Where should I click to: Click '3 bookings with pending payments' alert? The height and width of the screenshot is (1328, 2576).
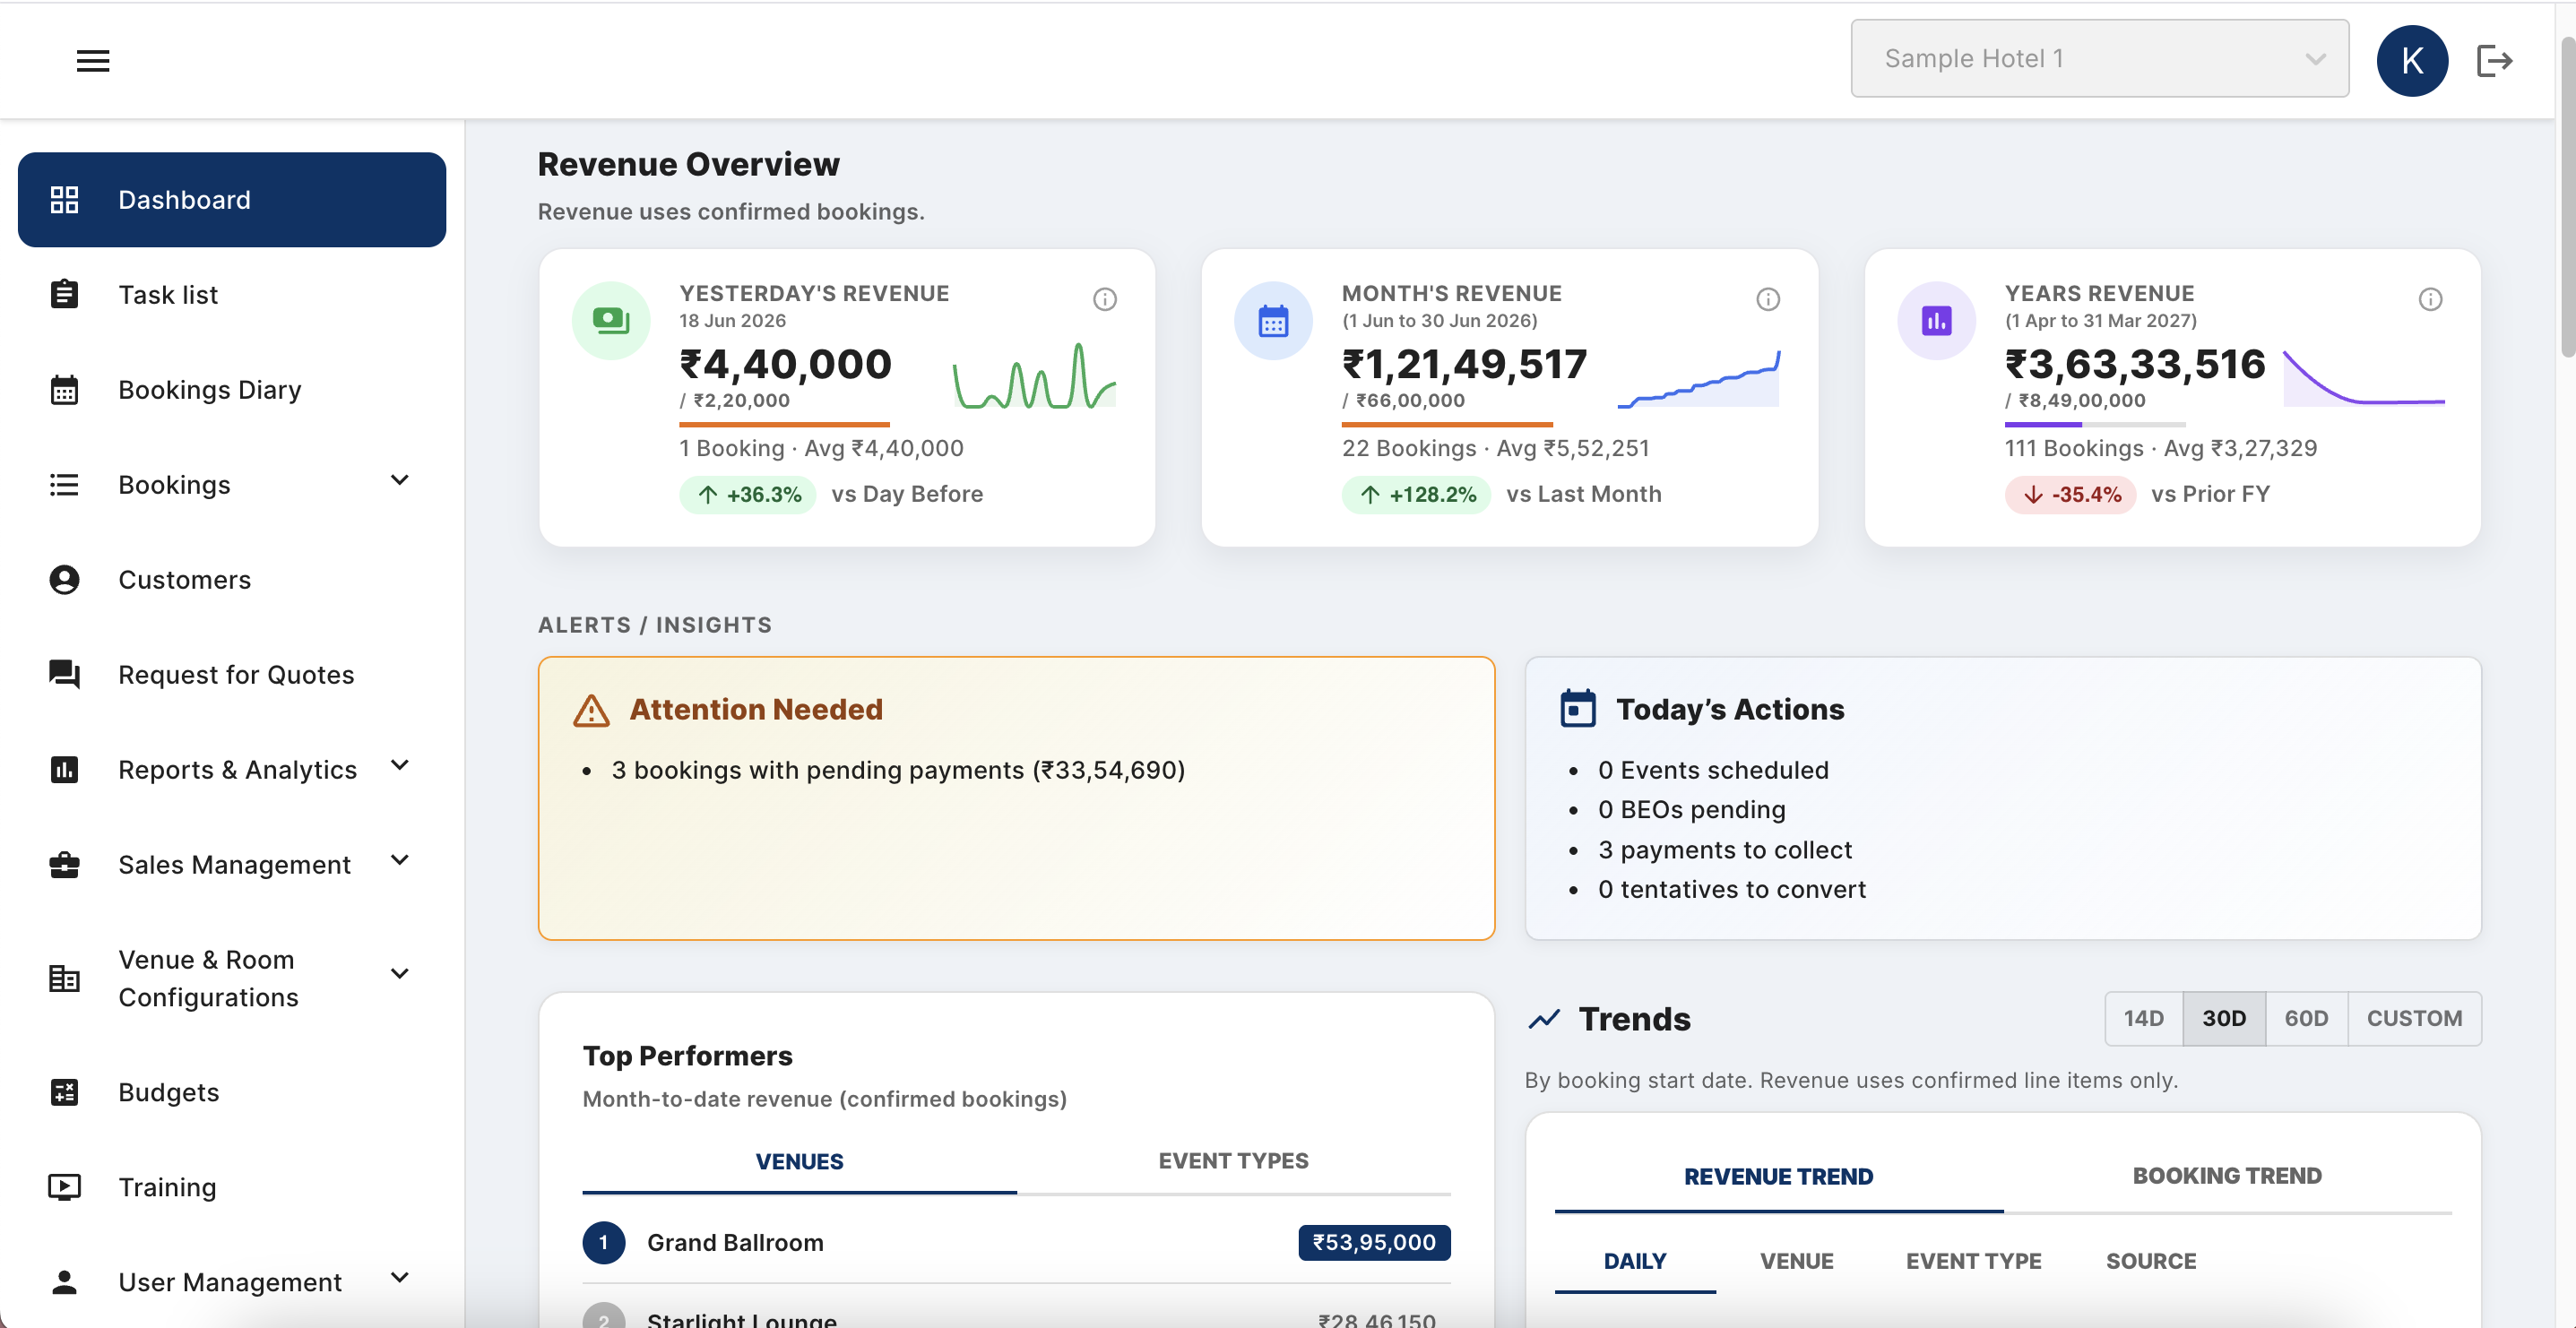(x=897, y=770)
